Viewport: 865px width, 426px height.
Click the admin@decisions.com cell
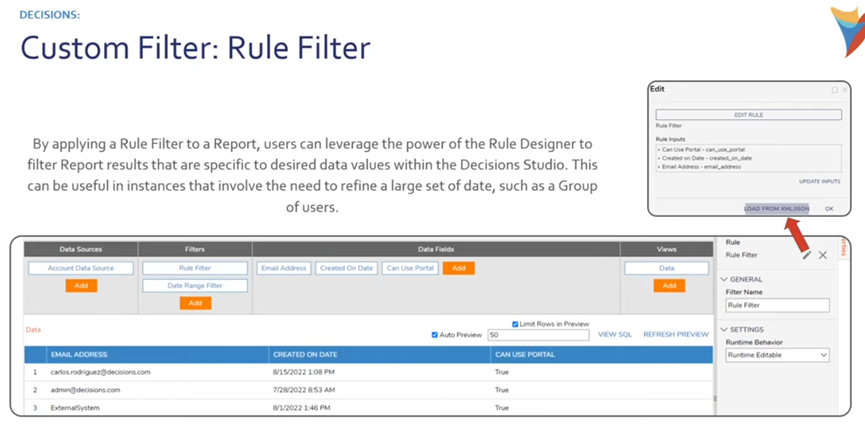[x=85, y=390]
